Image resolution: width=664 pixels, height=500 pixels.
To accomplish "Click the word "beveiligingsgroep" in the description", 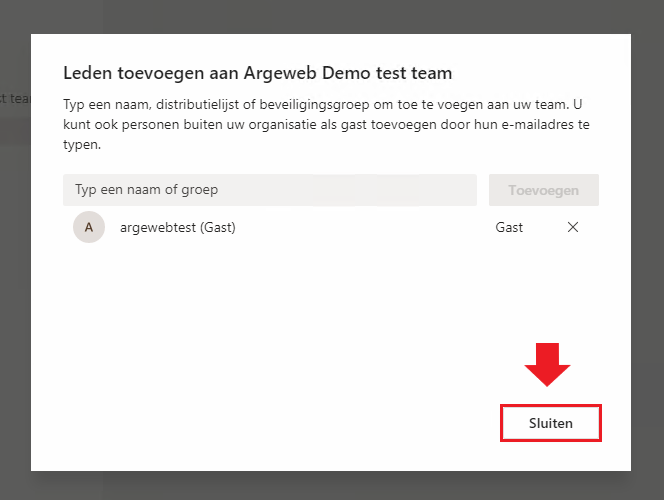I will (x=314, y=105).
